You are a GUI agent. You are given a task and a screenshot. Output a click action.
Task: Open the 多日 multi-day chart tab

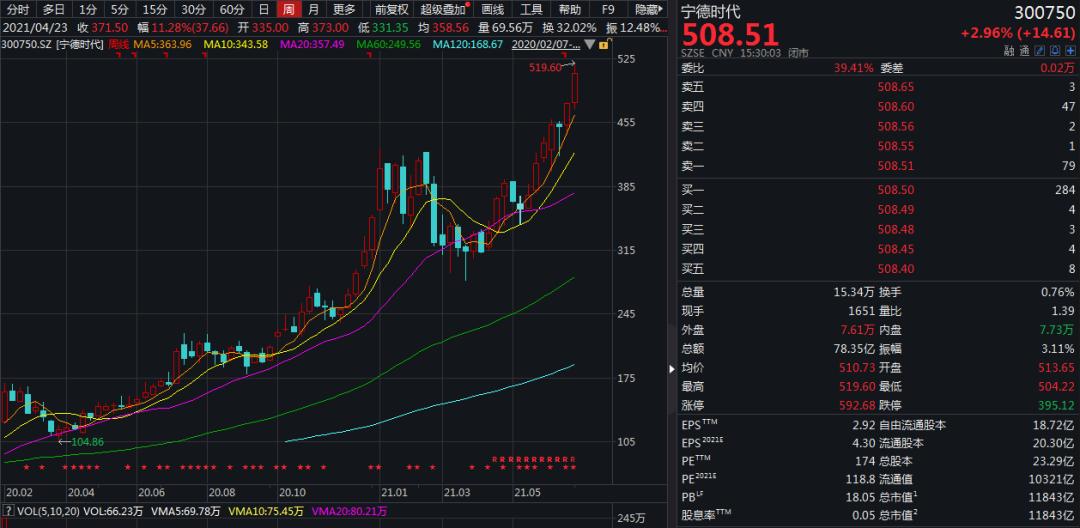pyautogui.click(x=53, y=10)
